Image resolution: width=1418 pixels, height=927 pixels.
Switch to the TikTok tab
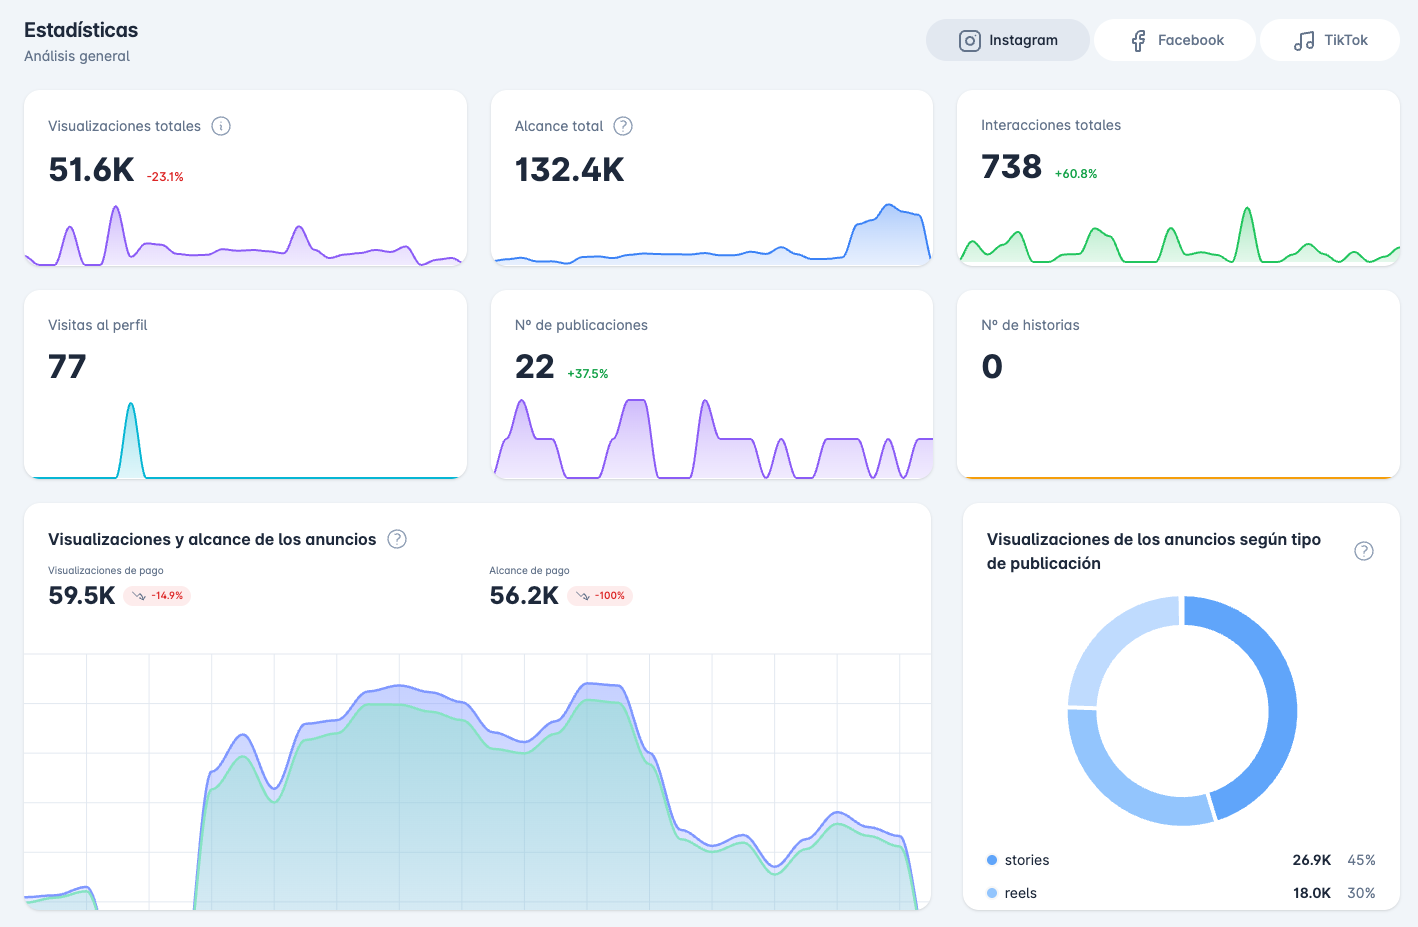click(1329, 41)
